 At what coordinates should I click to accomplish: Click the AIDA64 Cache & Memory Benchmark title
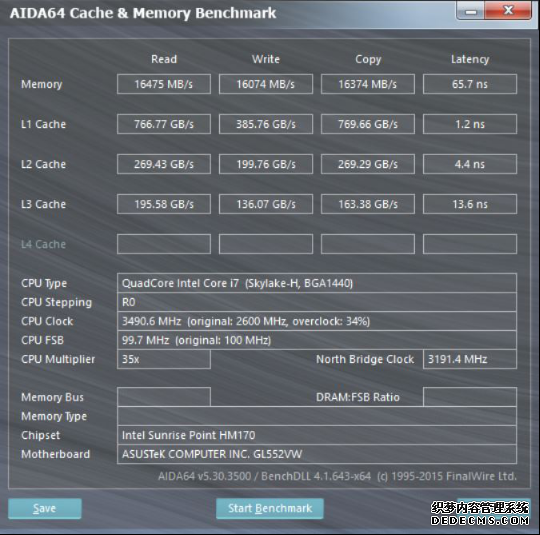143,13
